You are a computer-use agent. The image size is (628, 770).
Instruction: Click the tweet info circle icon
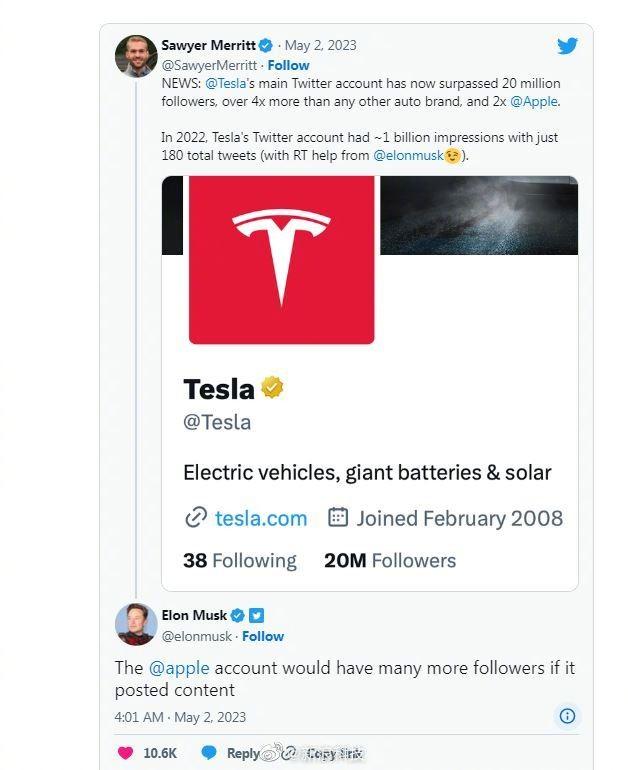pyautogui.click(x=567, y=715)
